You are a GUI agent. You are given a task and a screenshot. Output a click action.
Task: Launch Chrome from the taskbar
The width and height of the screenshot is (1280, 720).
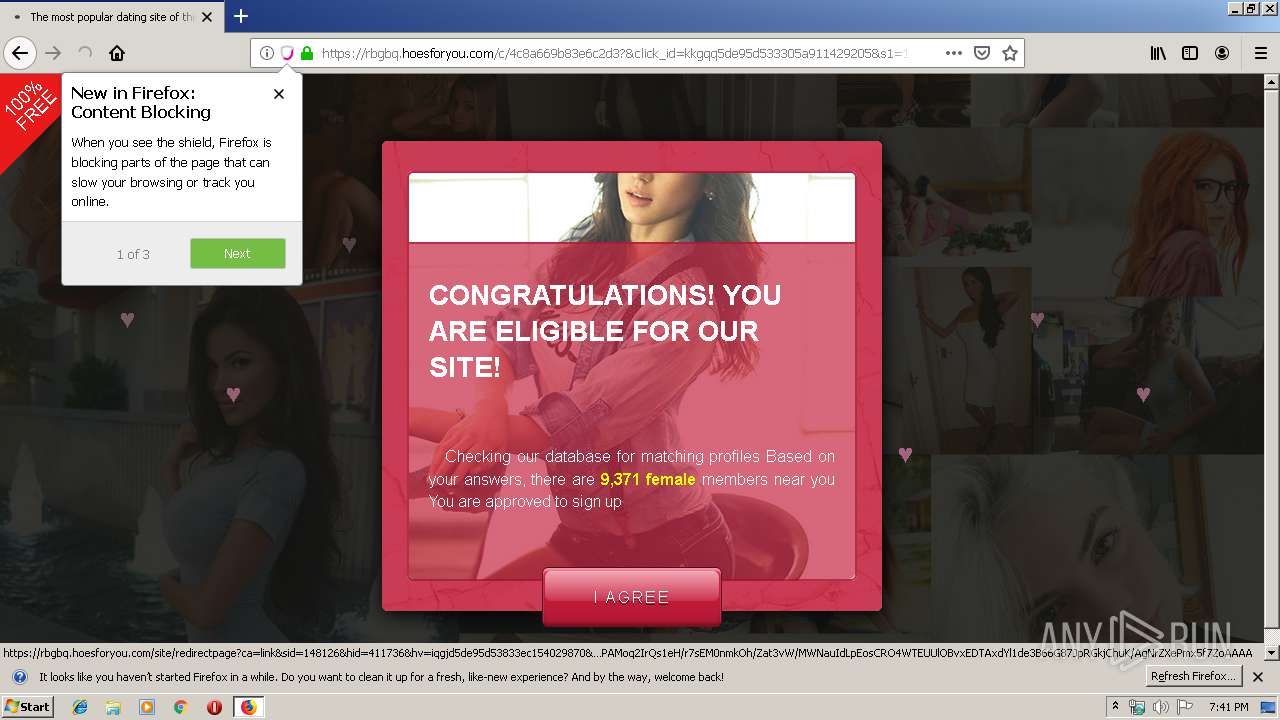click(x=181, y=707)
